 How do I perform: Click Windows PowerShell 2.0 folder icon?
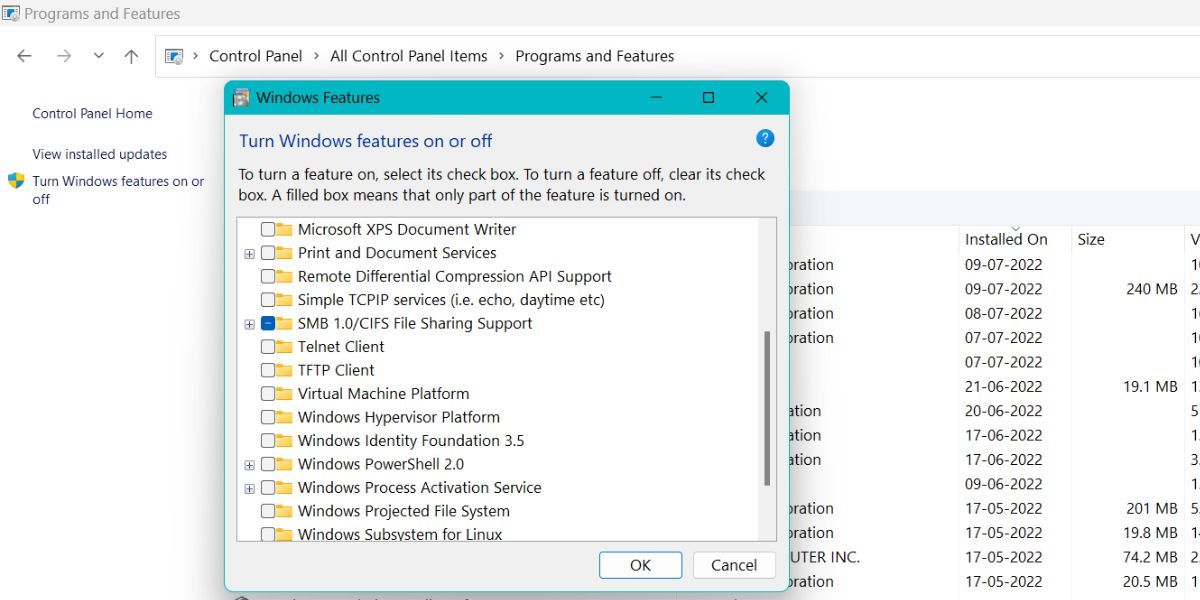click(284, 464)
